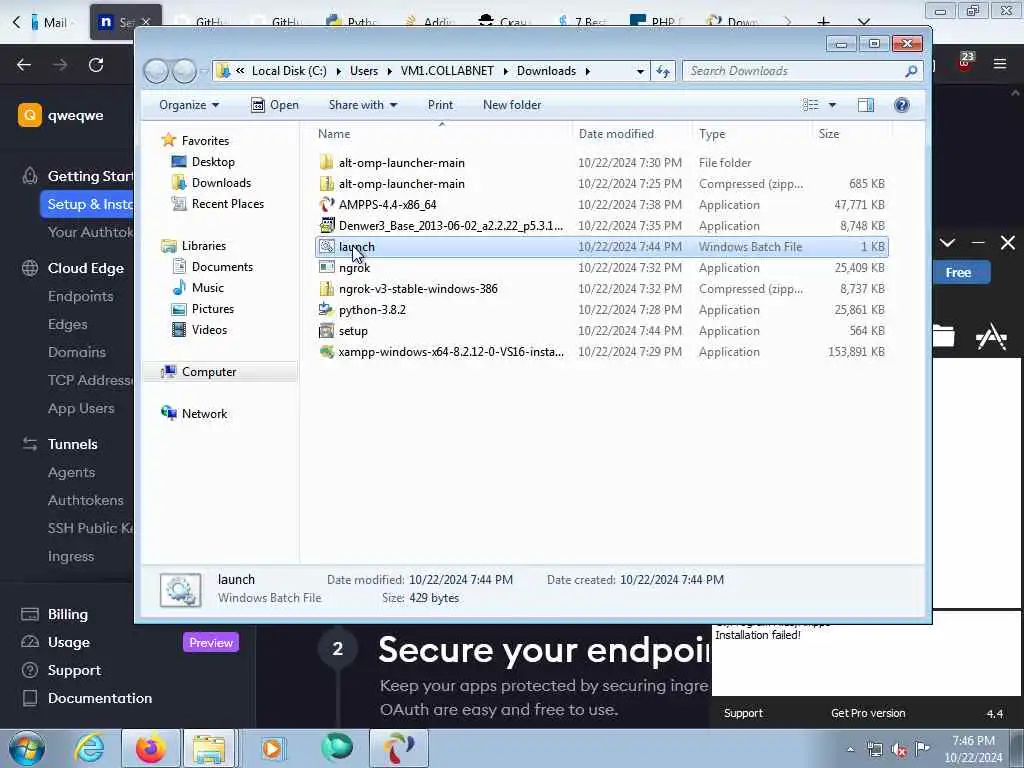Click the taskbar clock showing 7:46 PM
1024x768 pixels.
(973, 749)
